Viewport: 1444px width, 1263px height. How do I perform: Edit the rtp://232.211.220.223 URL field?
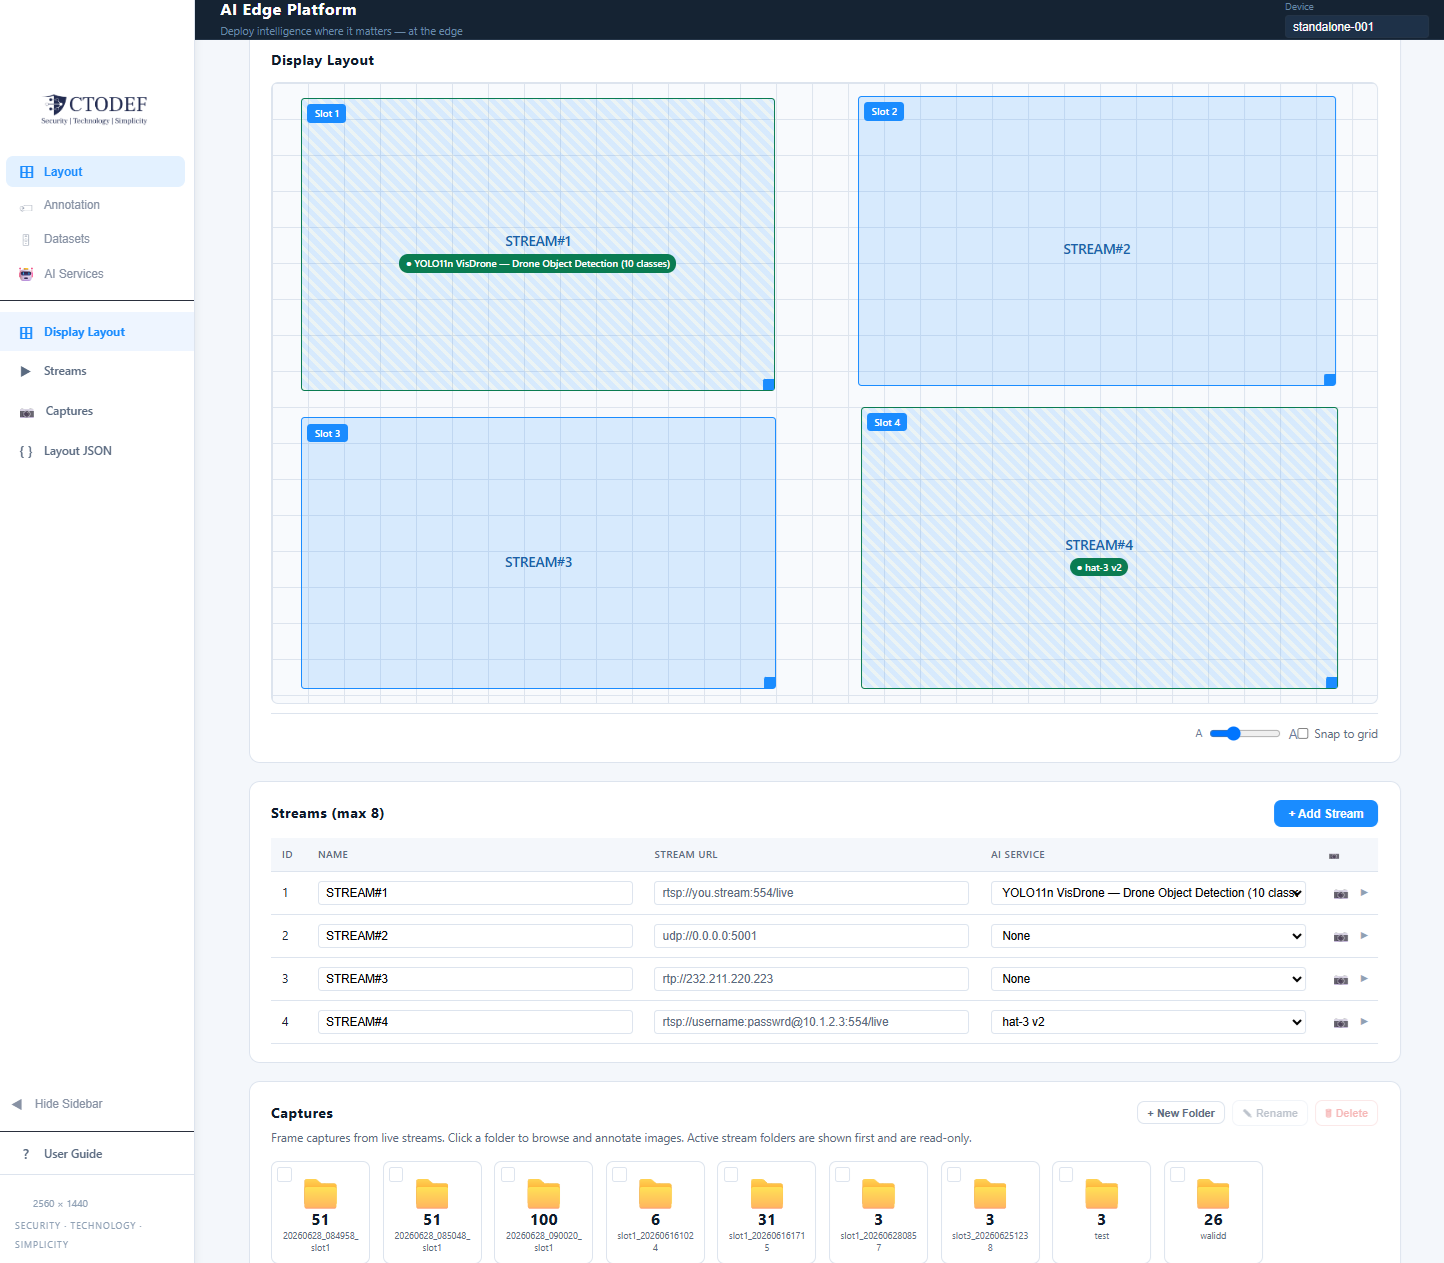pyautogui.click(x=811, y=979)
